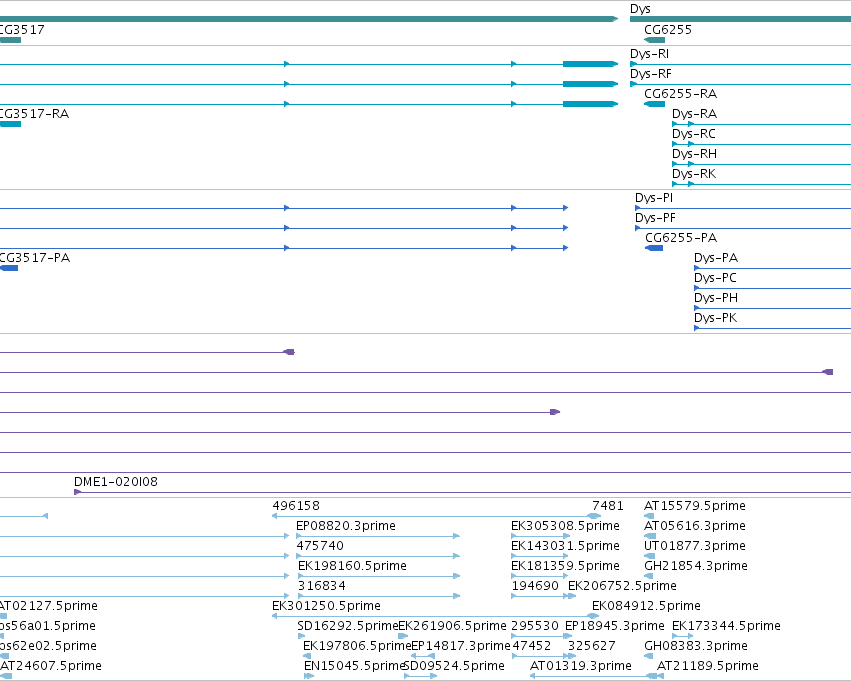Click the 496158 feature label
This screenshot has width=851, height=681.
(x=296, y=506)
